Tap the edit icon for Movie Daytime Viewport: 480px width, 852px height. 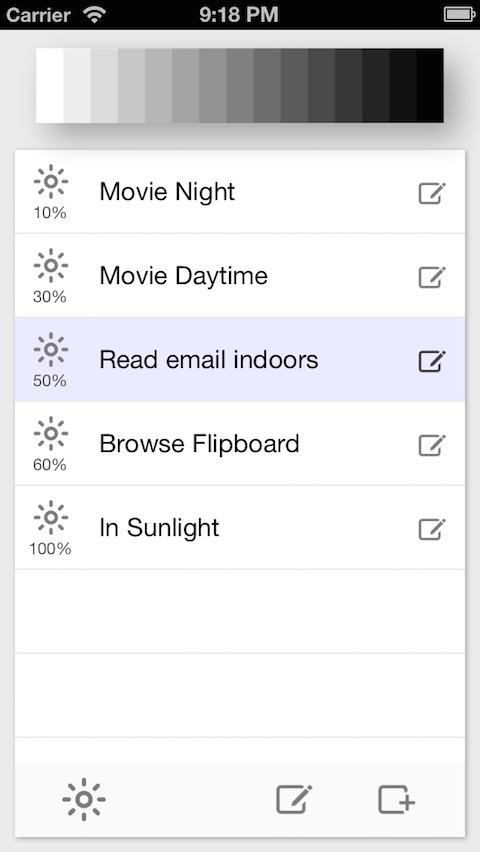tap(432, 277)
